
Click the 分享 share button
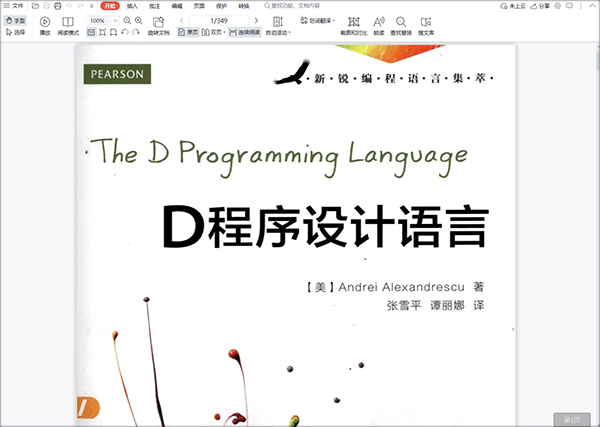(x=540, y=6)
